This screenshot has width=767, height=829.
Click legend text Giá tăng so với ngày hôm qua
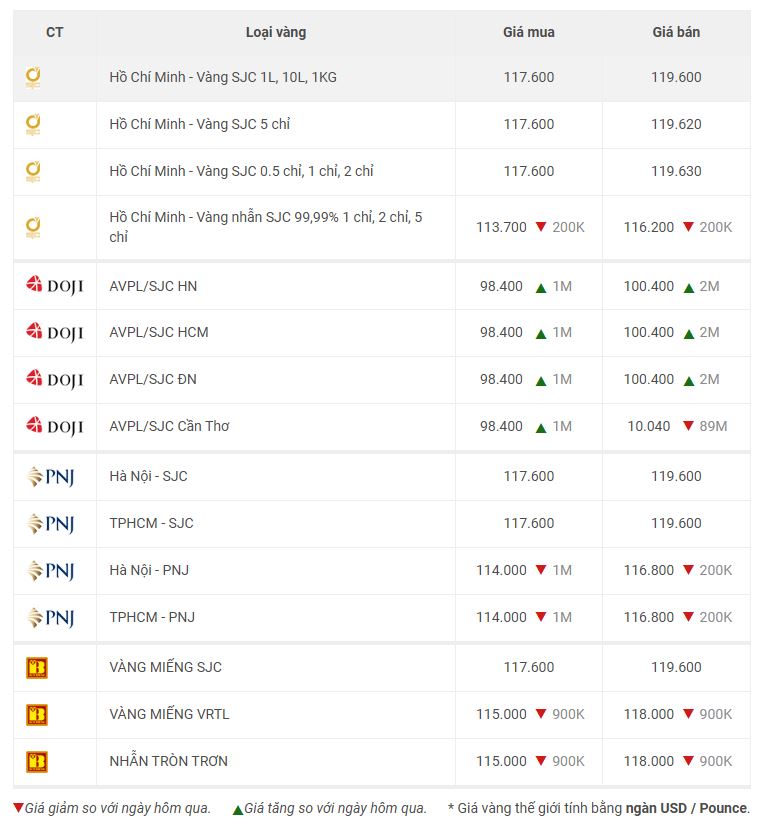coord(335,808)
